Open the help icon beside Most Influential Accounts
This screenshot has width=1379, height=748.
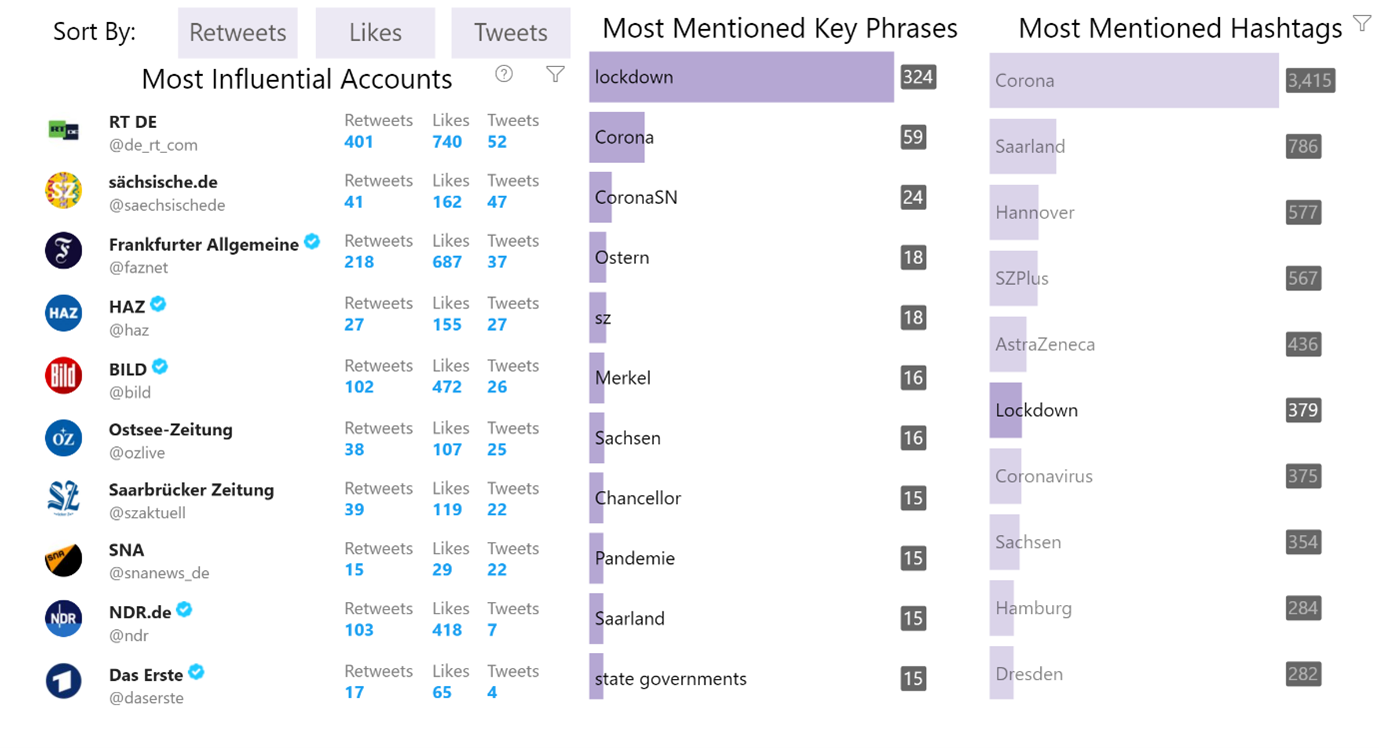coord(504,73)
